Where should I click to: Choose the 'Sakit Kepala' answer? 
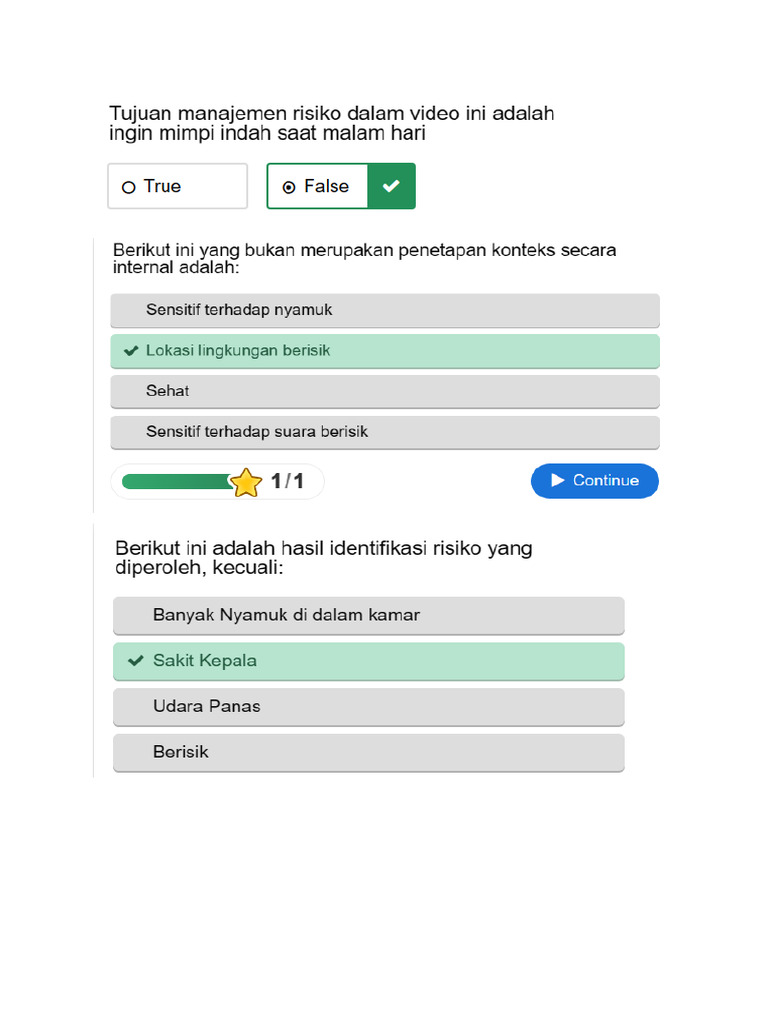(369, 661)
